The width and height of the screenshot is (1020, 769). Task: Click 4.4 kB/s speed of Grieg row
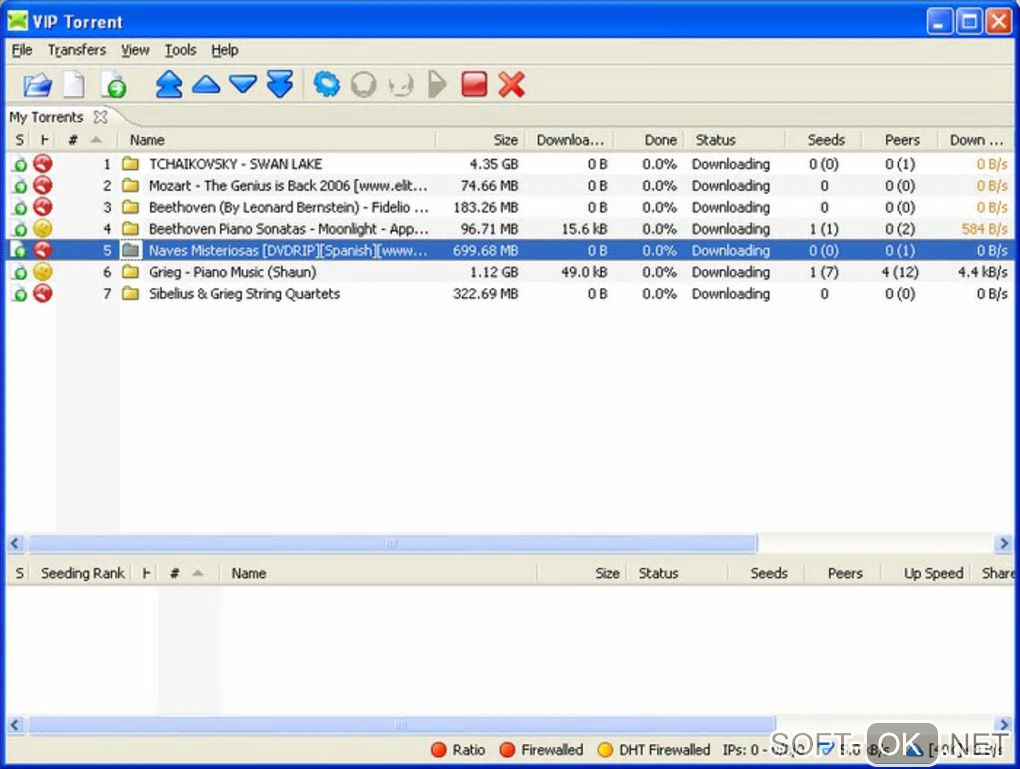(982, 272)
